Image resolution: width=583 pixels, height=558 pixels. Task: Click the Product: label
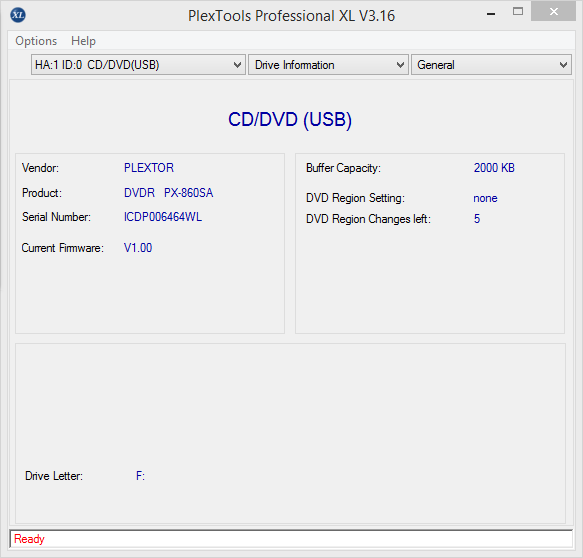42,193
